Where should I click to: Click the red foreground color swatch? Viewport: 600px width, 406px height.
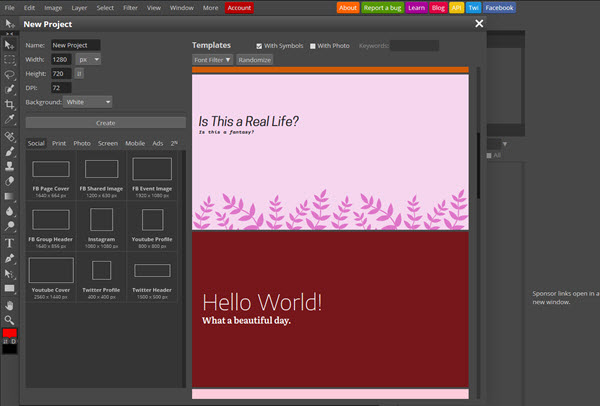(x=10, y=333)
